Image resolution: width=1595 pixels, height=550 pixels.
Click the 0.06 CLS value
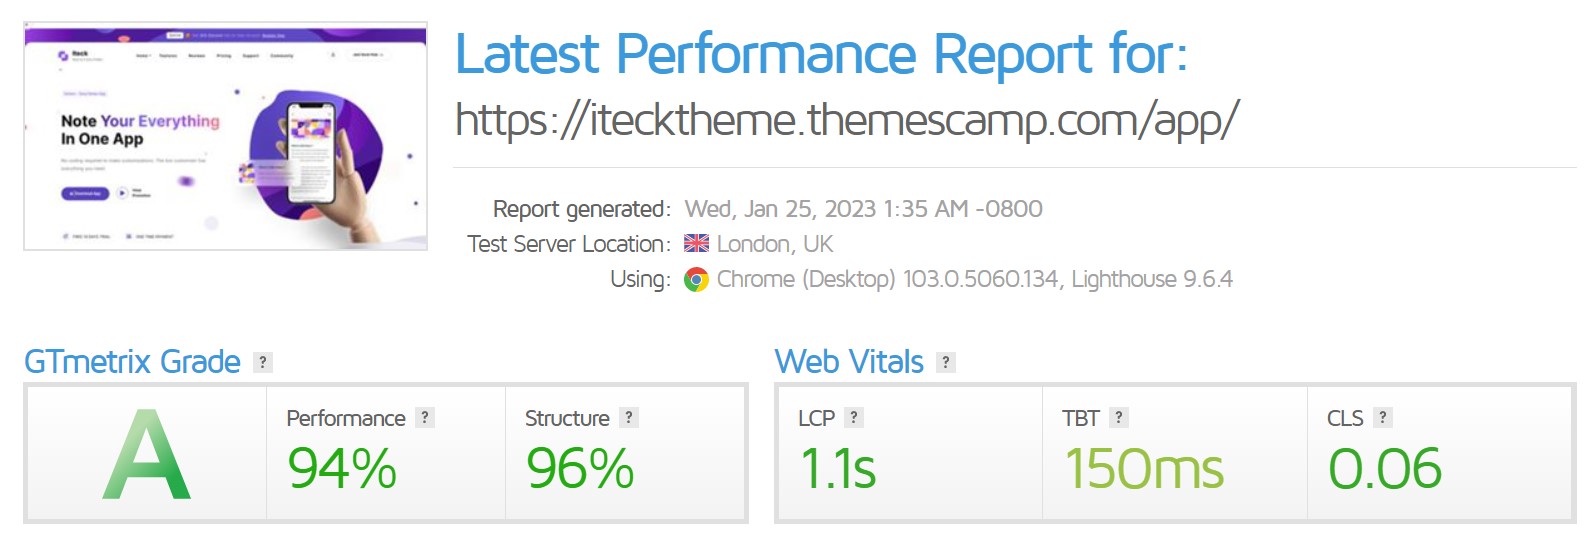tap(1385, 468)
